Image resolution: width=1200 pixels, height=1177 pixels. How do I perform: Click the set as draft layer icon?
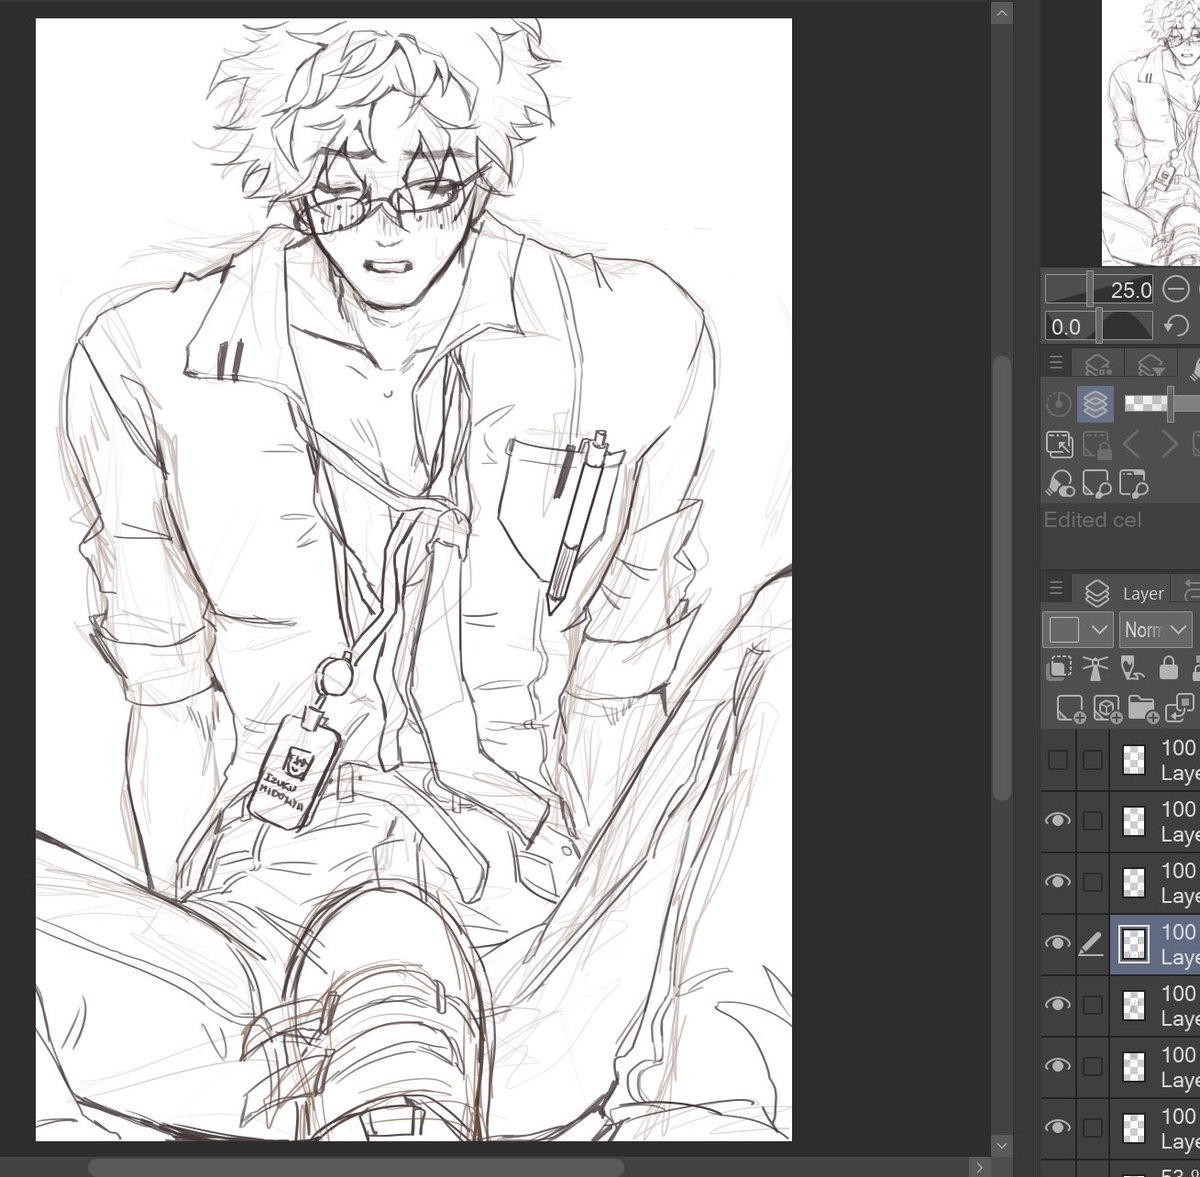point(1132,668)
